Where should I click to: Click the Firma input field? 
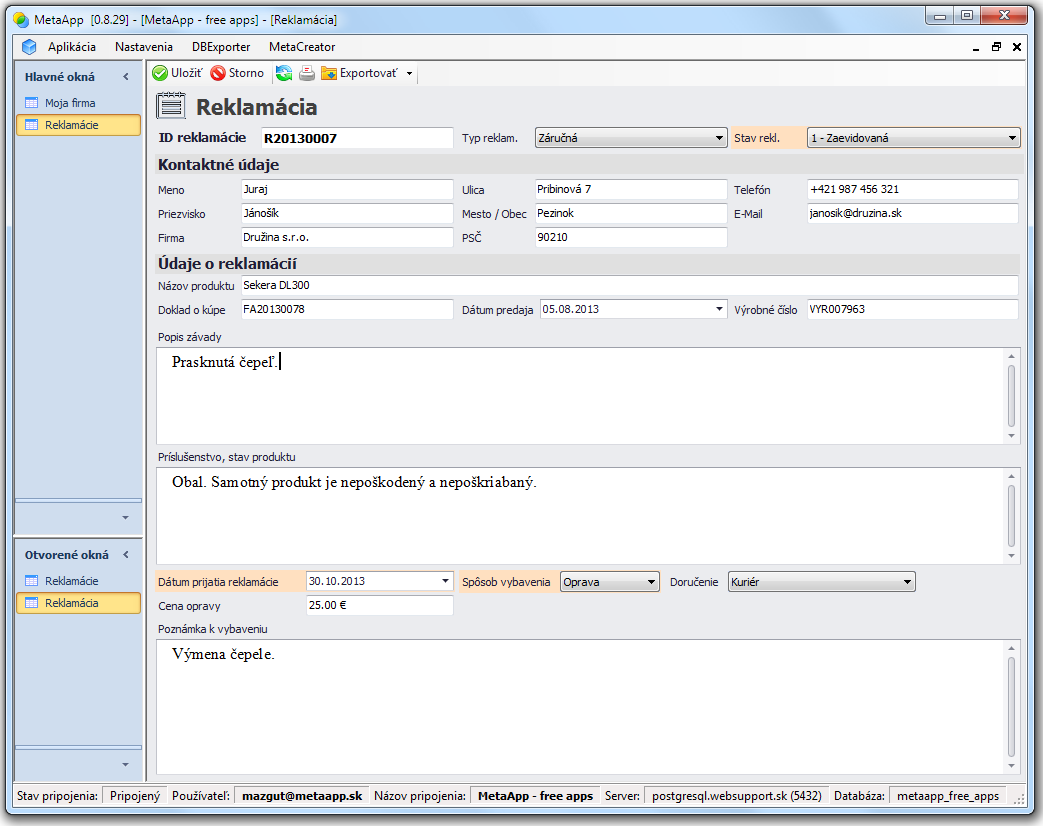pyautogui.click(x=347, y=237)
